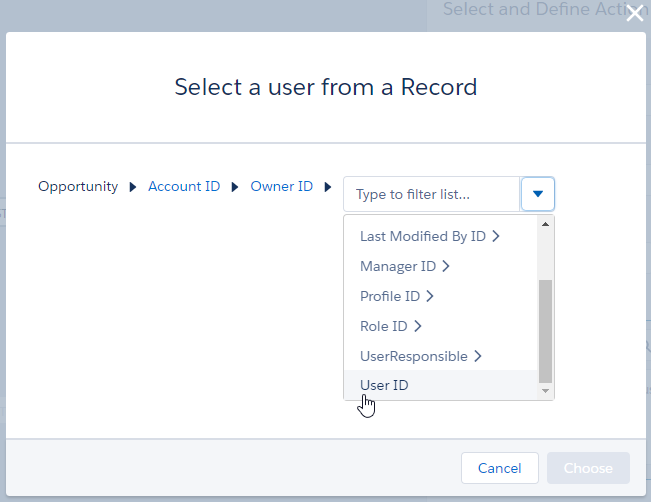Click the Owner ID breadcrumb link

(x=281, y=187)
